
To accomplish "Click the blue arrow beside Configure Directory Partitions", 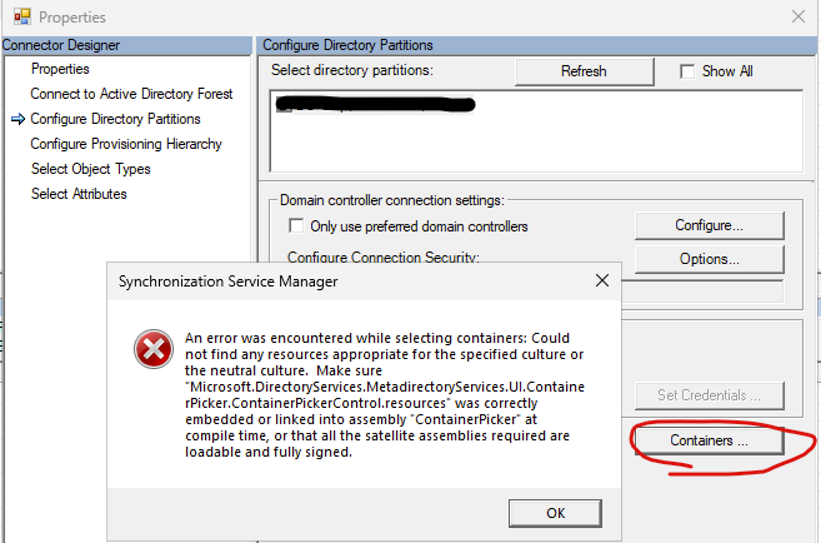I will [x=18, y=119].
